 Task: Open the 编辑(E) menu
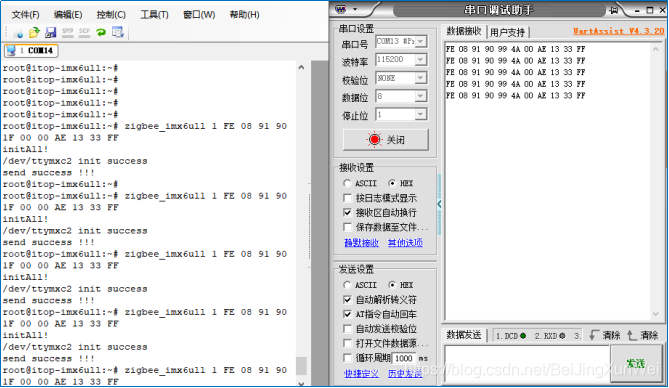[68, 15]
